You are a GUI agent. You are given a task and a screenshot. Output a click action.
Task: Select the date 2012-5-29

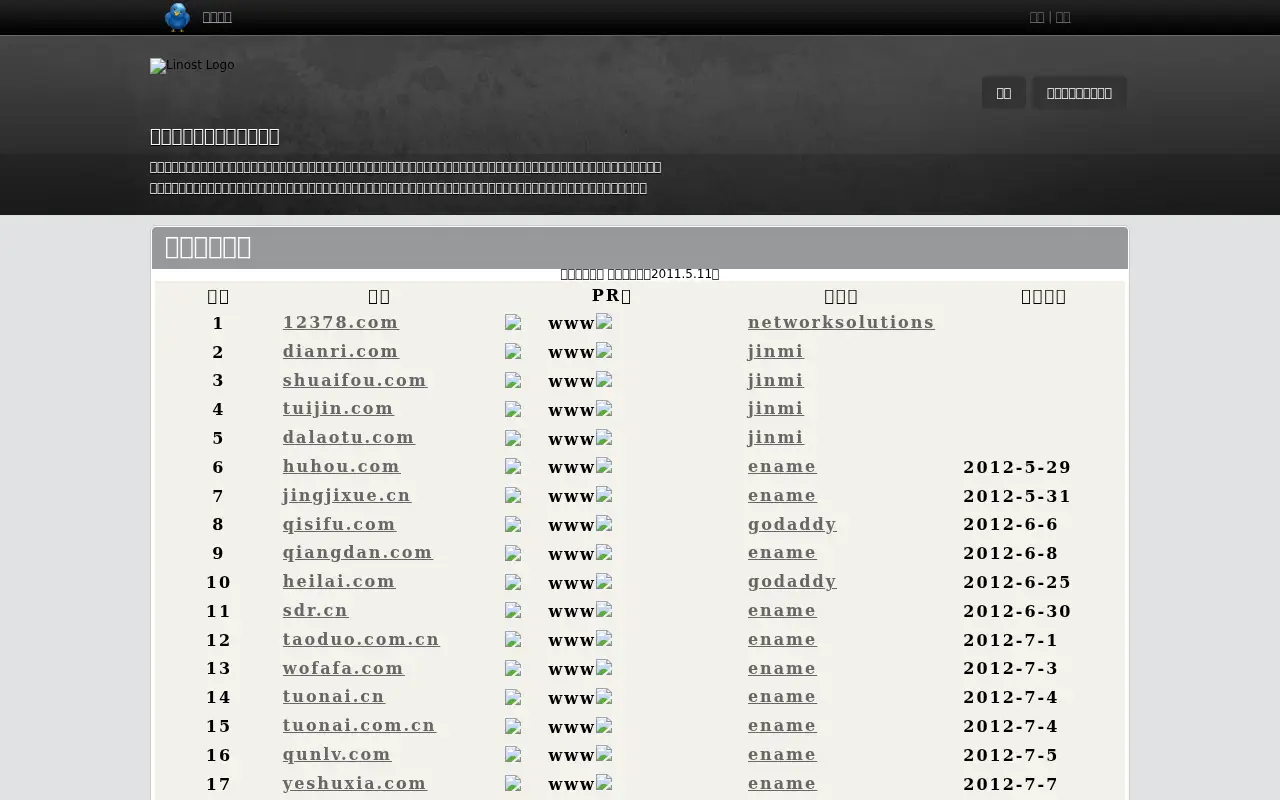(x=1017, y=467)
